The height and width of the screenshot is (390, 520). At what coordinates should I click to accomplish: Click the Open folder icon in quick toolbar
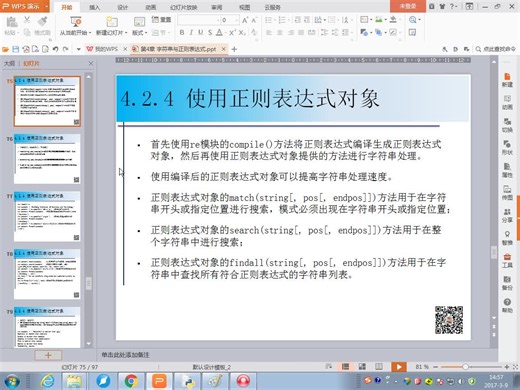point(5,49)
